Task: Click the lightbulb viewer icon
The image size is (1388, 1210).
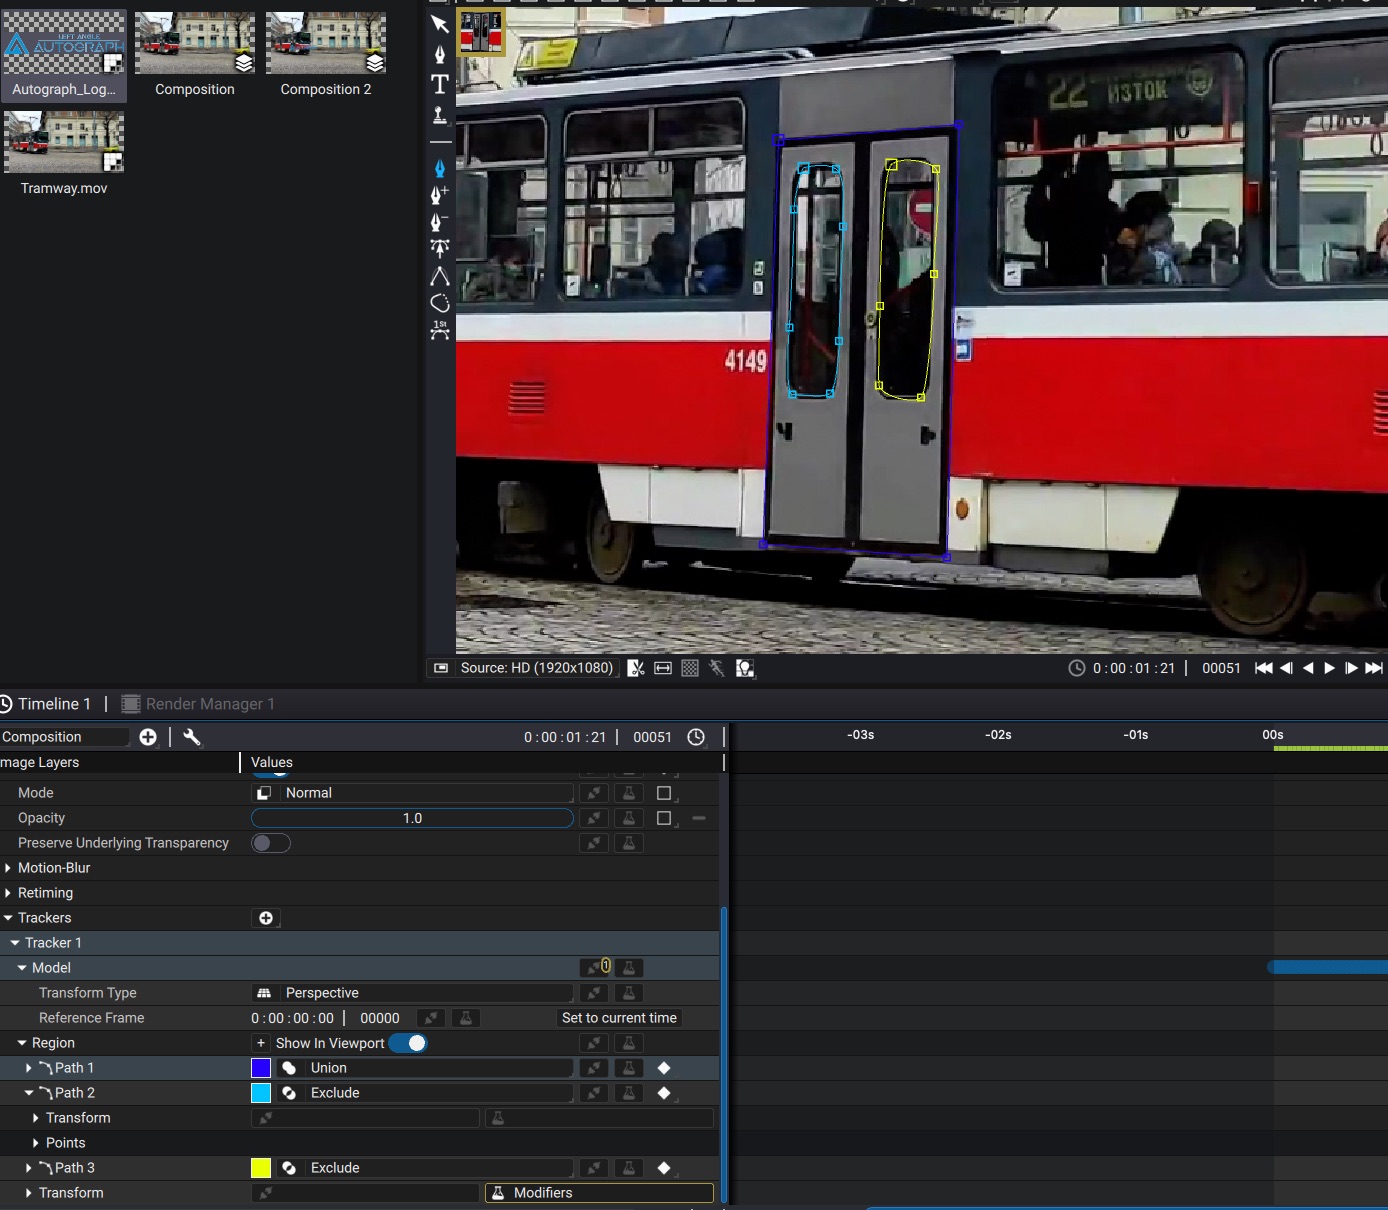Action: click(745, 668)
